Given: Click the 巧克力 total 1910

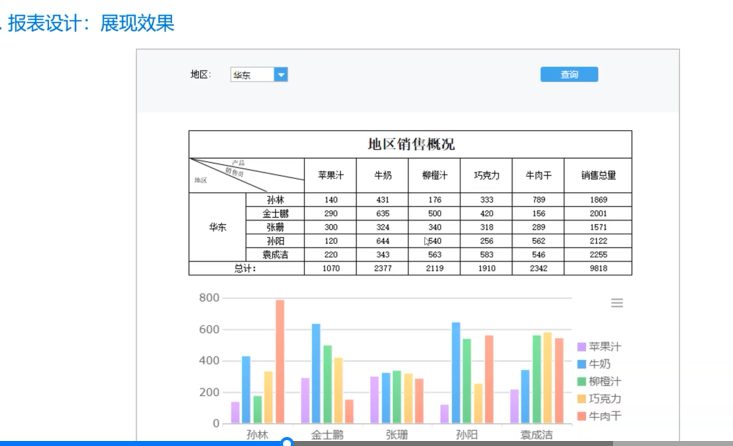Looking at the screenshot, I should click(x=486, y=268).
